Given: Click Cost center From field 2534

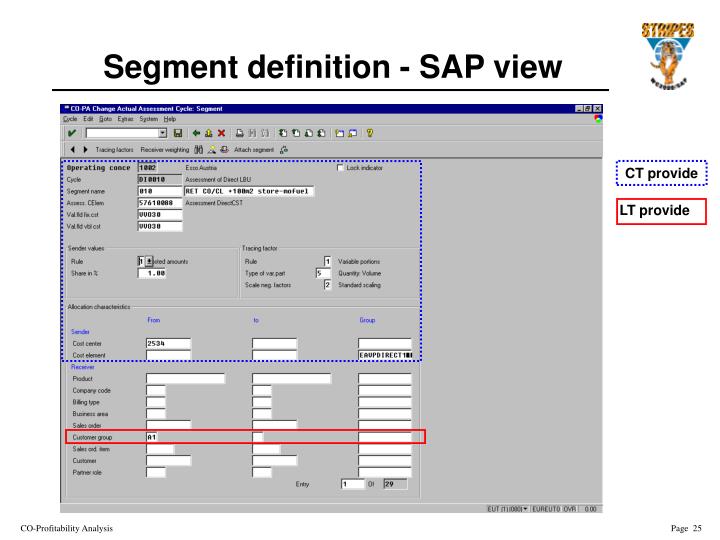Looking at the screenshot, I should [x=168, y=343].
